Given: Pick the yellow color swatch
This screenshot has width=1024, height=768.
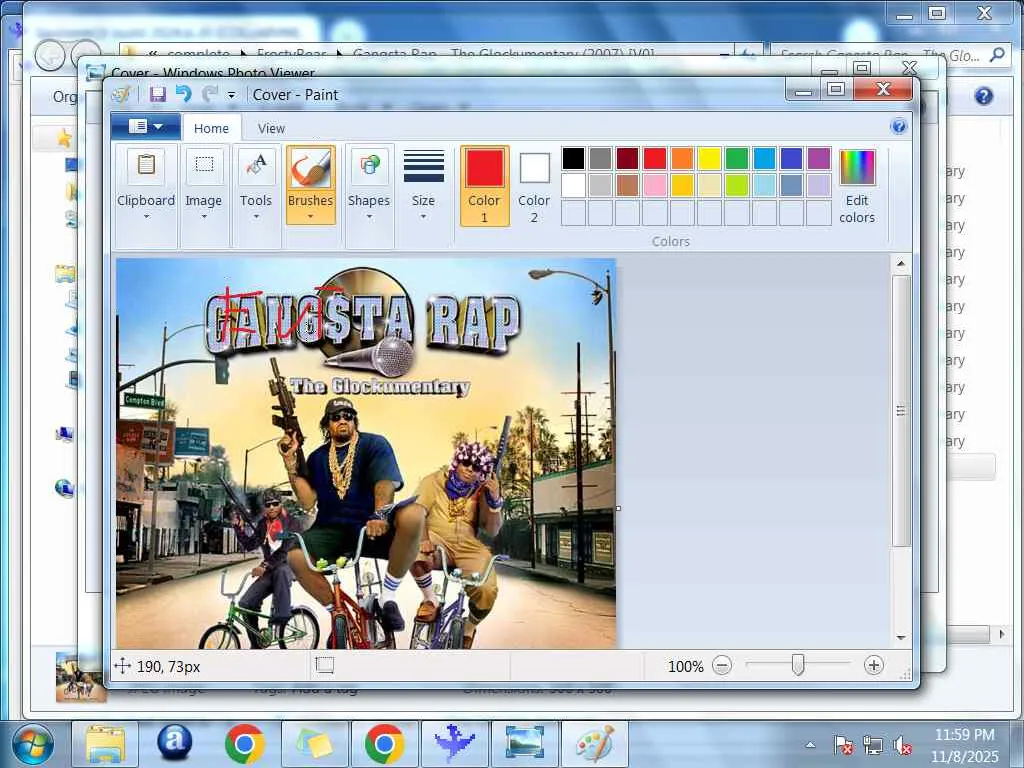Looking at the screenshot, I should click(x=710, y=158).
